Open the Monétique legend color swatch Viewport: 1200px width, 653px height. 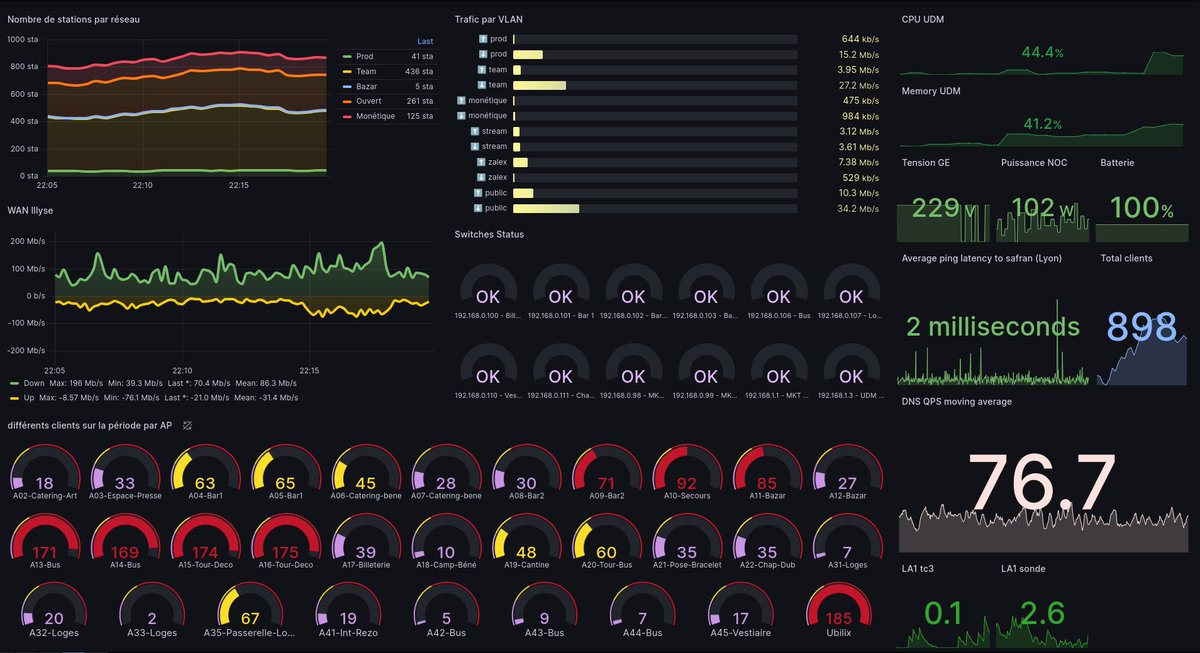coord(347,116)
